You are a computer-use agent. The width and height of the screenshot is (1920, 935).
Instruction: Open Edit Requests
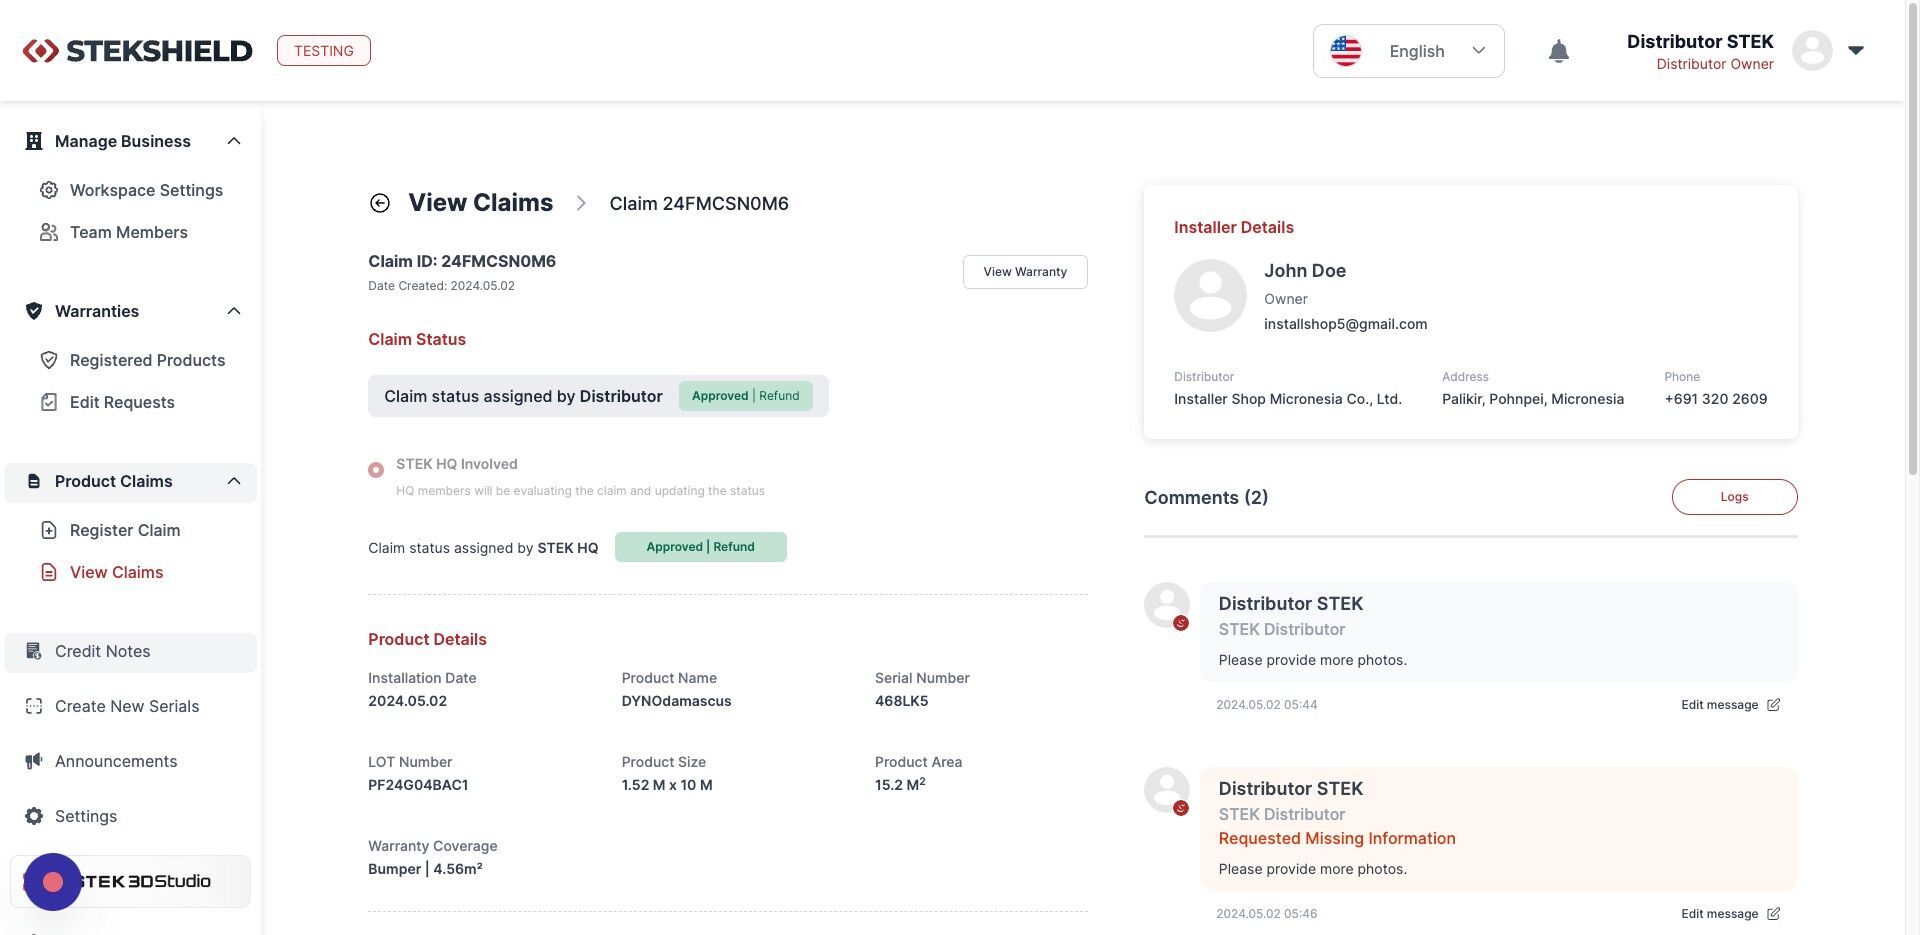122,402
